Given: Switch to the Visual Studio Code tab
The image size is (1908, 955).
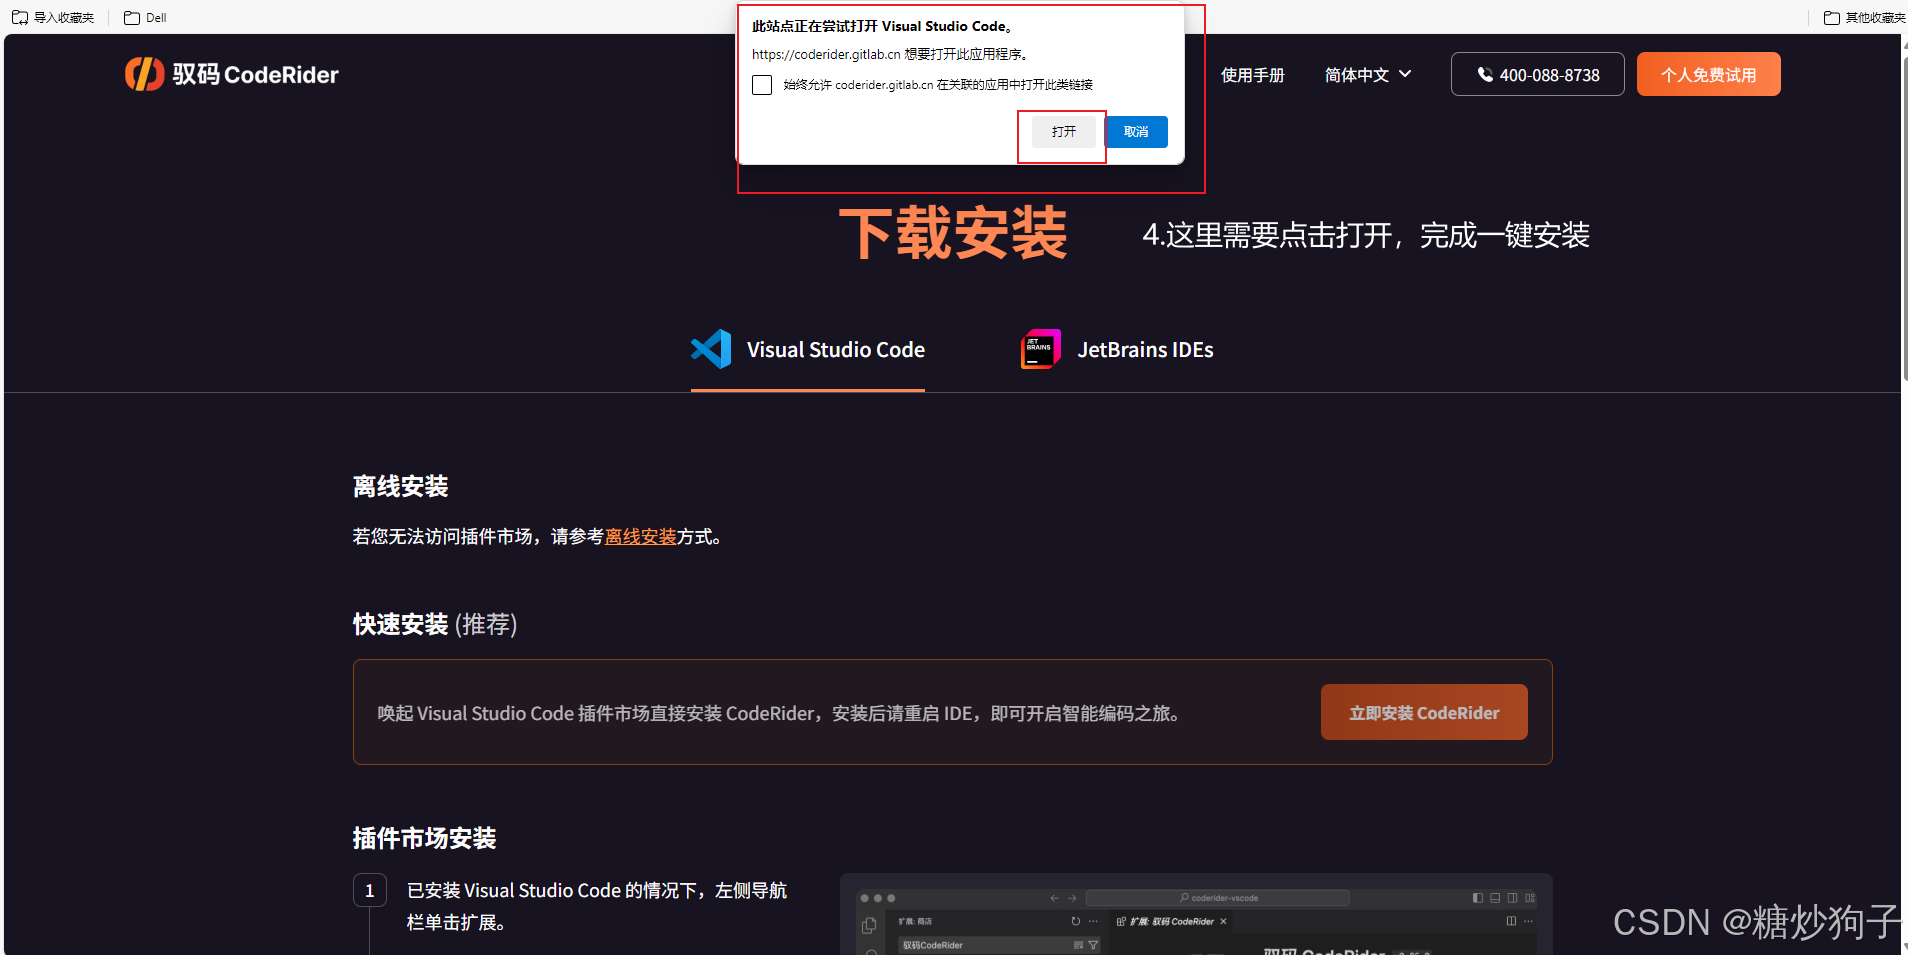Looking at the screenshot, I should [x=835, y=349].
